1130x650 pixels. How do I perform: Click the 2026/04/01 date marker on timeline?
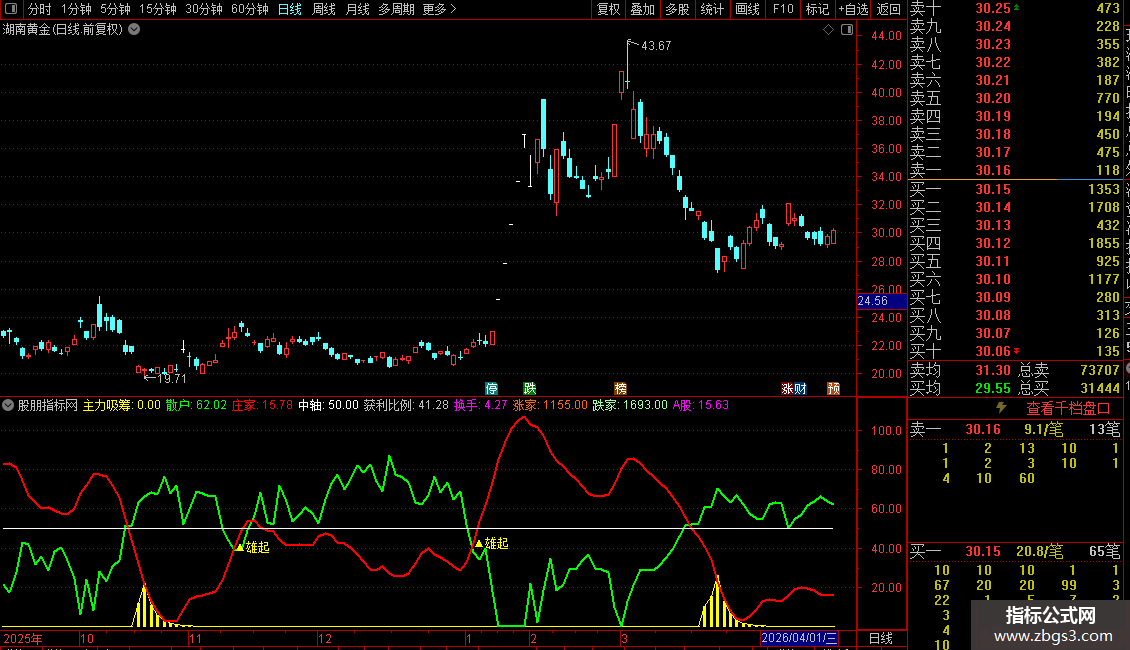tap(798, 638)
